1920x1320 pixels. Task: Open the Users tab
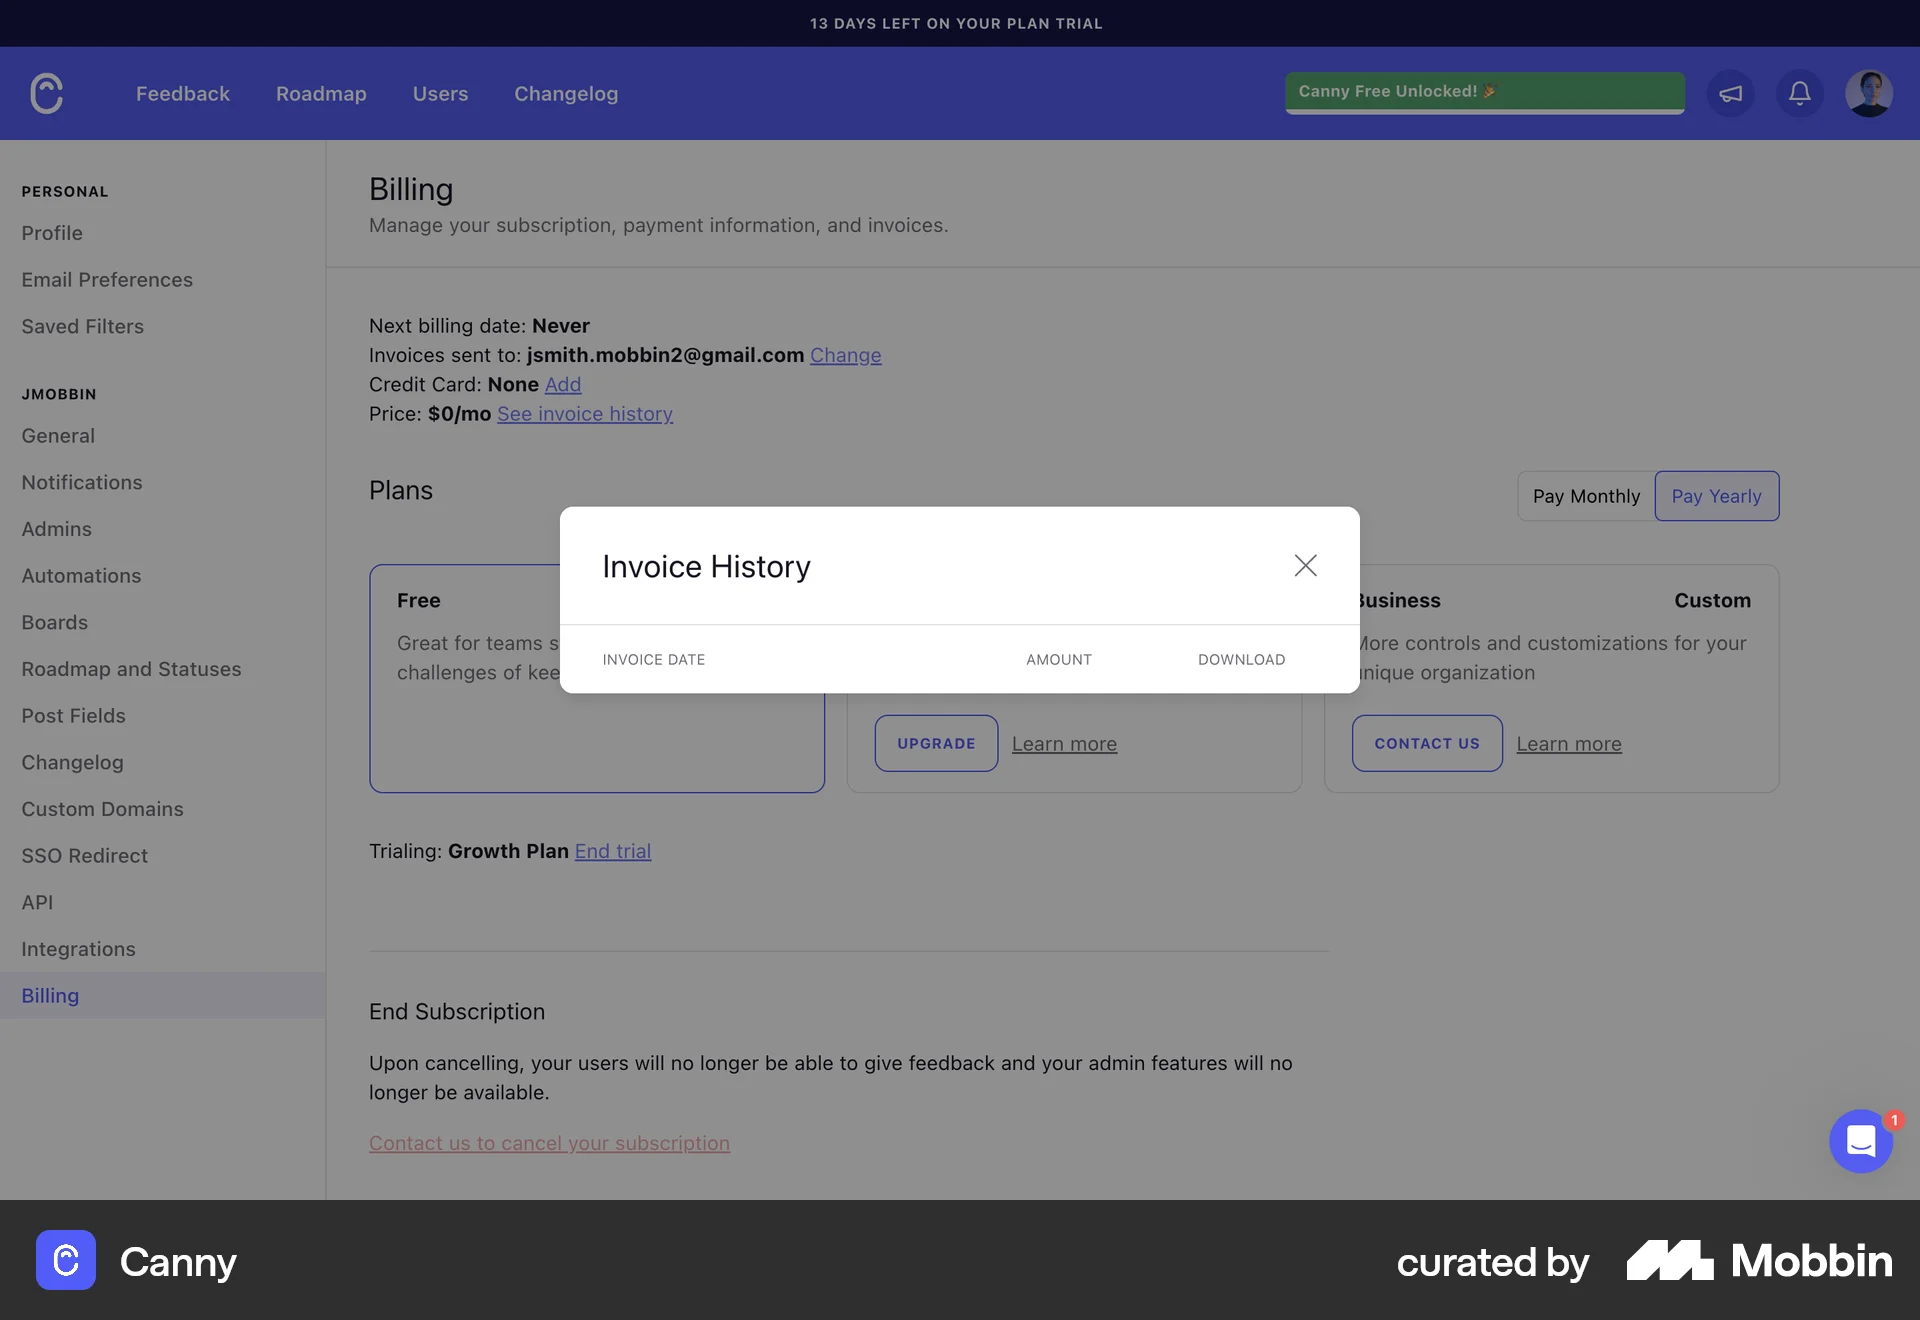point(440,93)
